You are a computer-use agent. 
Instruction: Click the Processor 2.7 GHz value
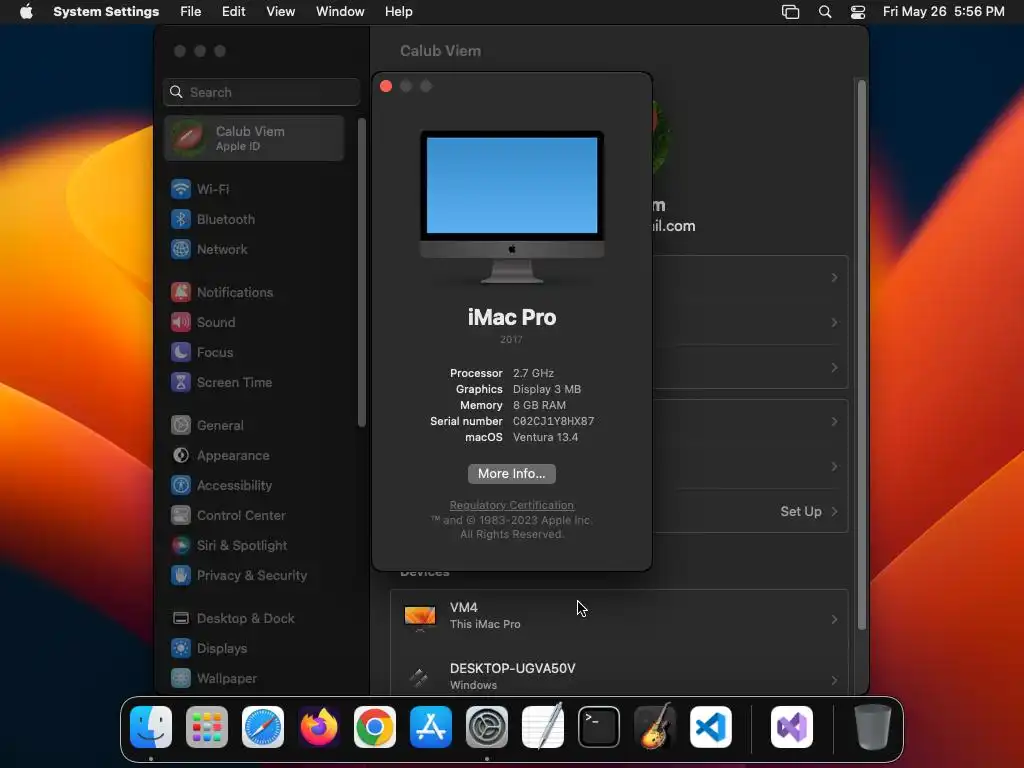tap(534, 373)
